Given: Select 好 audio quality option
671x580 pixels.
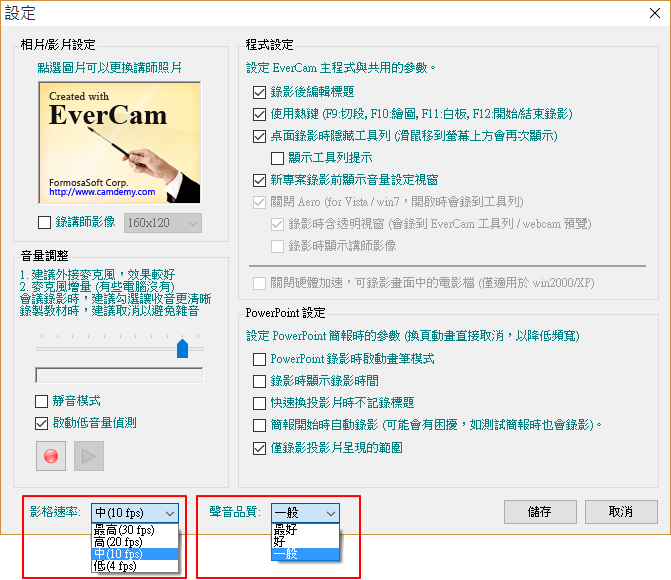Looking at the screenshot, I should click(x=305, y=542).
